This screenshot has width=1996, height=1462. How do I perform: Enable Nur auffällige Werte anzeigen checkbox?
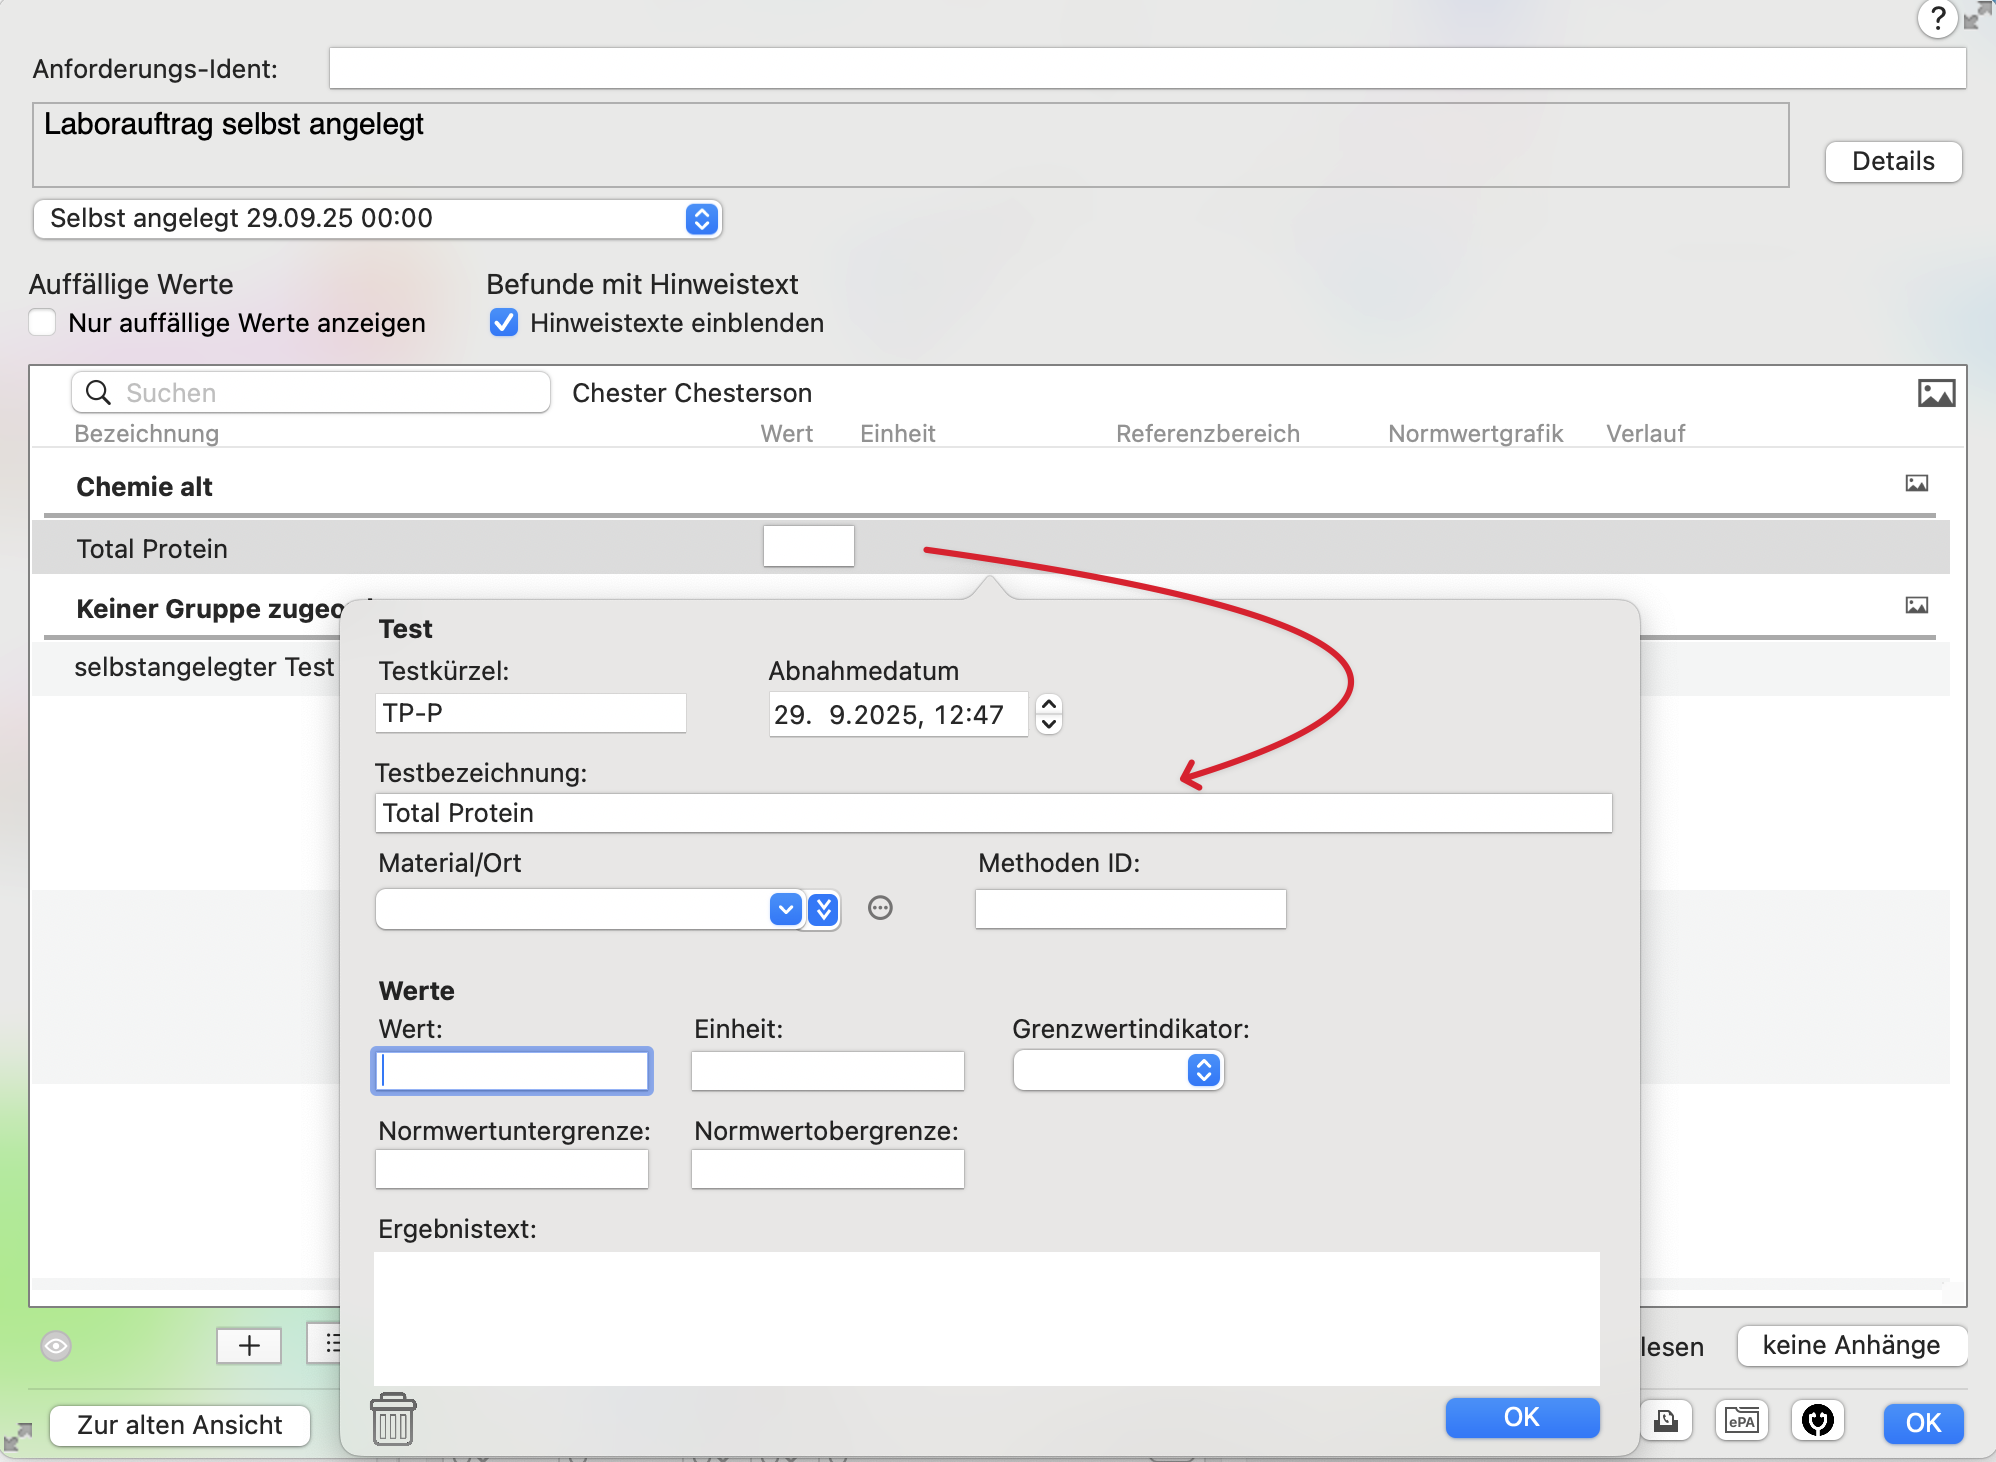pyautogui.click(x=42, y=323)
